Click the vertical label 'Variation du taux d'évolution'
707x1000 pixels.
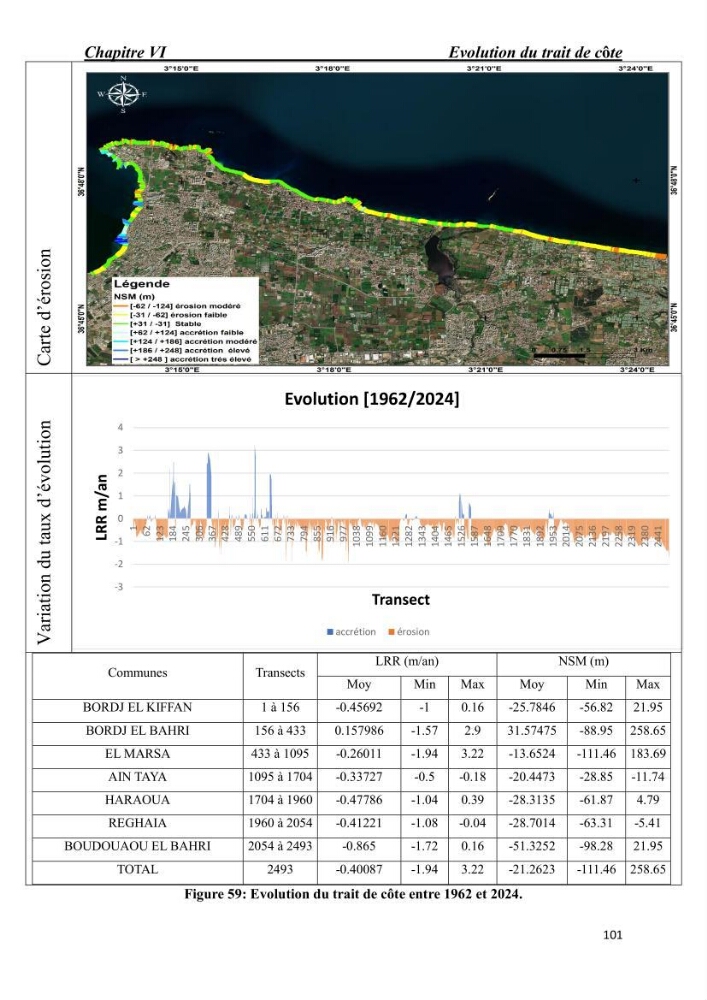pyautogui.click(x=44, y=532)
